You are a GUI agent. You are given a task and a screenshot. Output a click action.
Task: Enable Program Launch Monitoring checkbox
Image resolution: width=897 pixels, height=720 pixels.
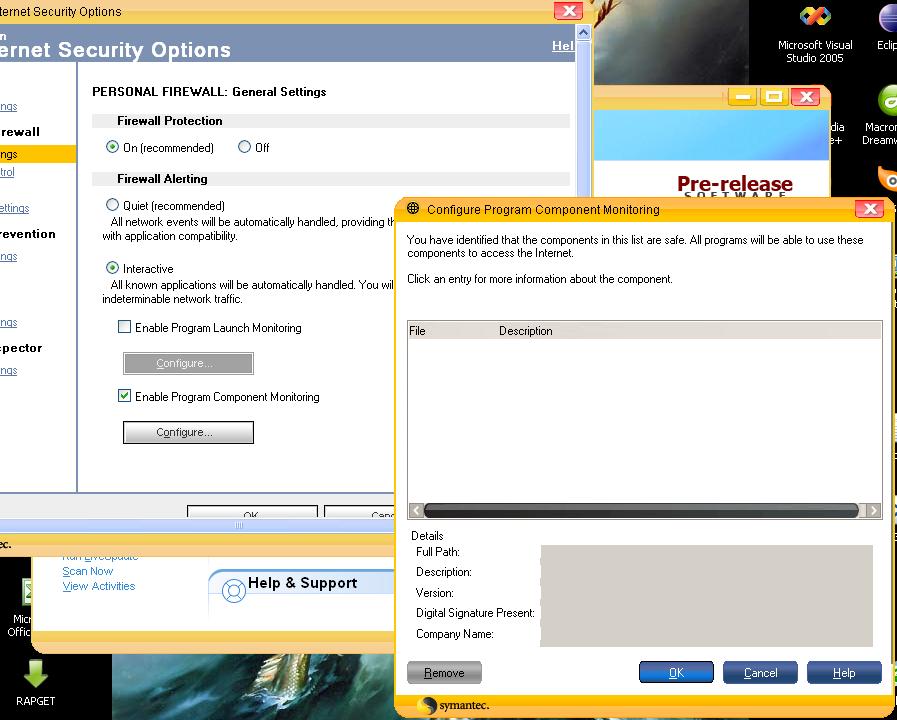[124, 327]
